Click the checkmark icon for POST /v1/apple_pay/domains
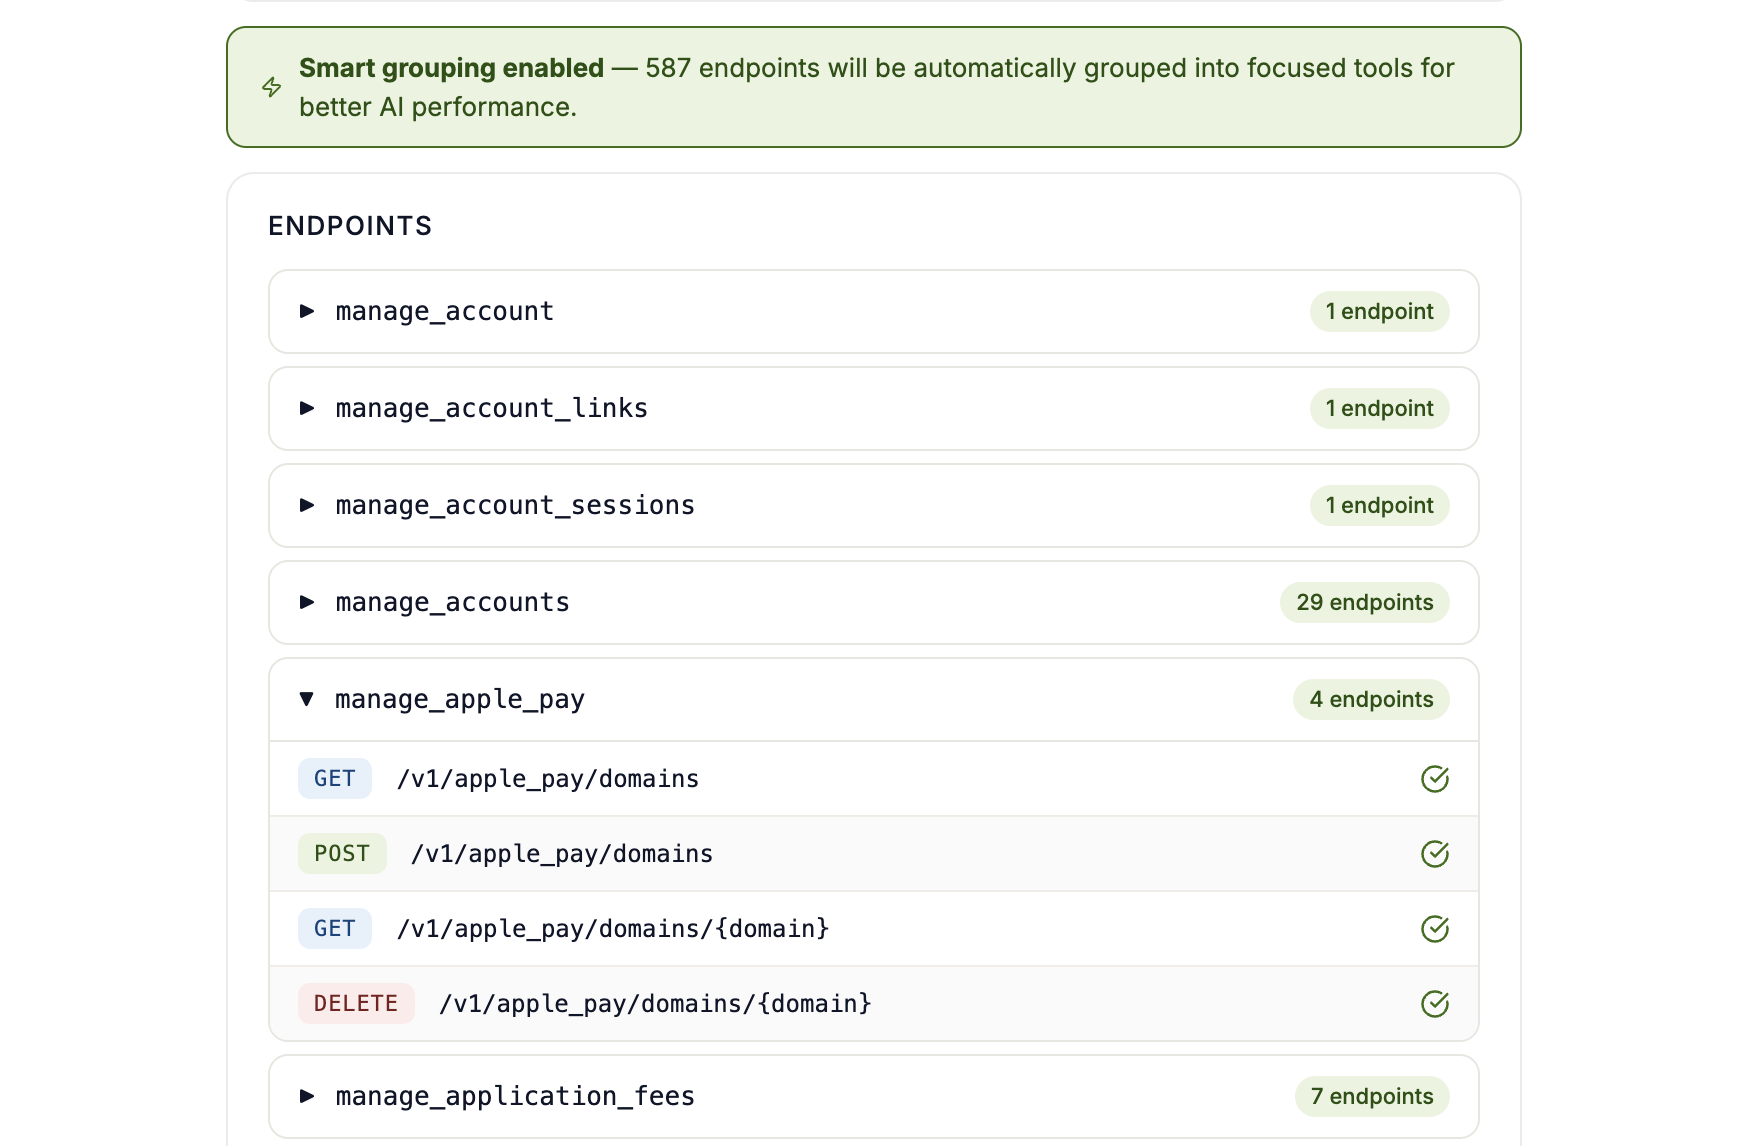 point(1434,853)
